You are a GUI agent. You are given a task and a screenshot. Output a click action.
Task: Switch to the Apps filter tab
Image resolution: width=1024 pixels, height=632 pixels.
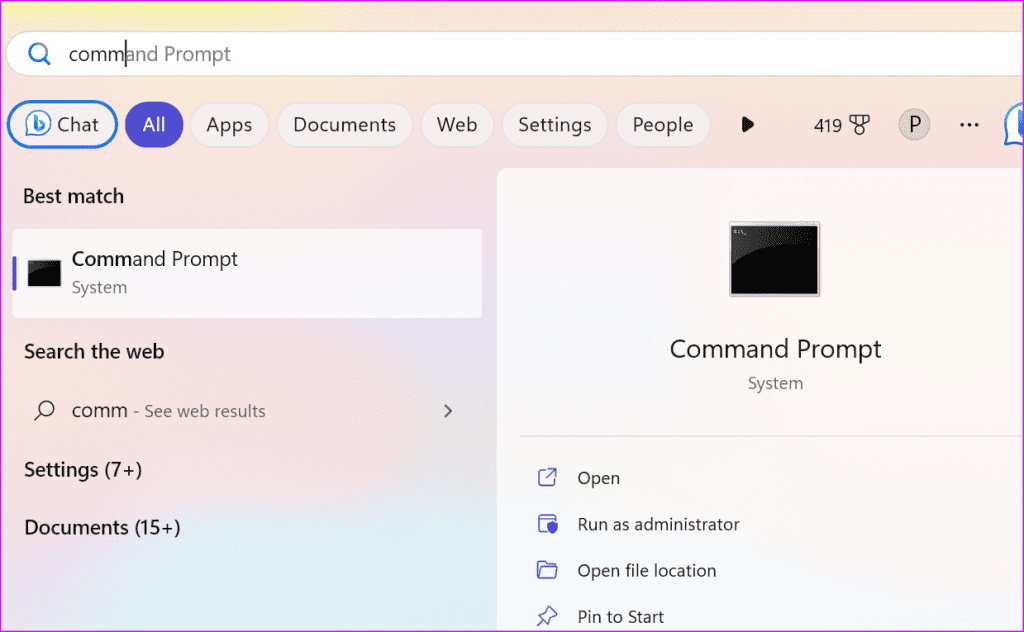tap(229, 124)
